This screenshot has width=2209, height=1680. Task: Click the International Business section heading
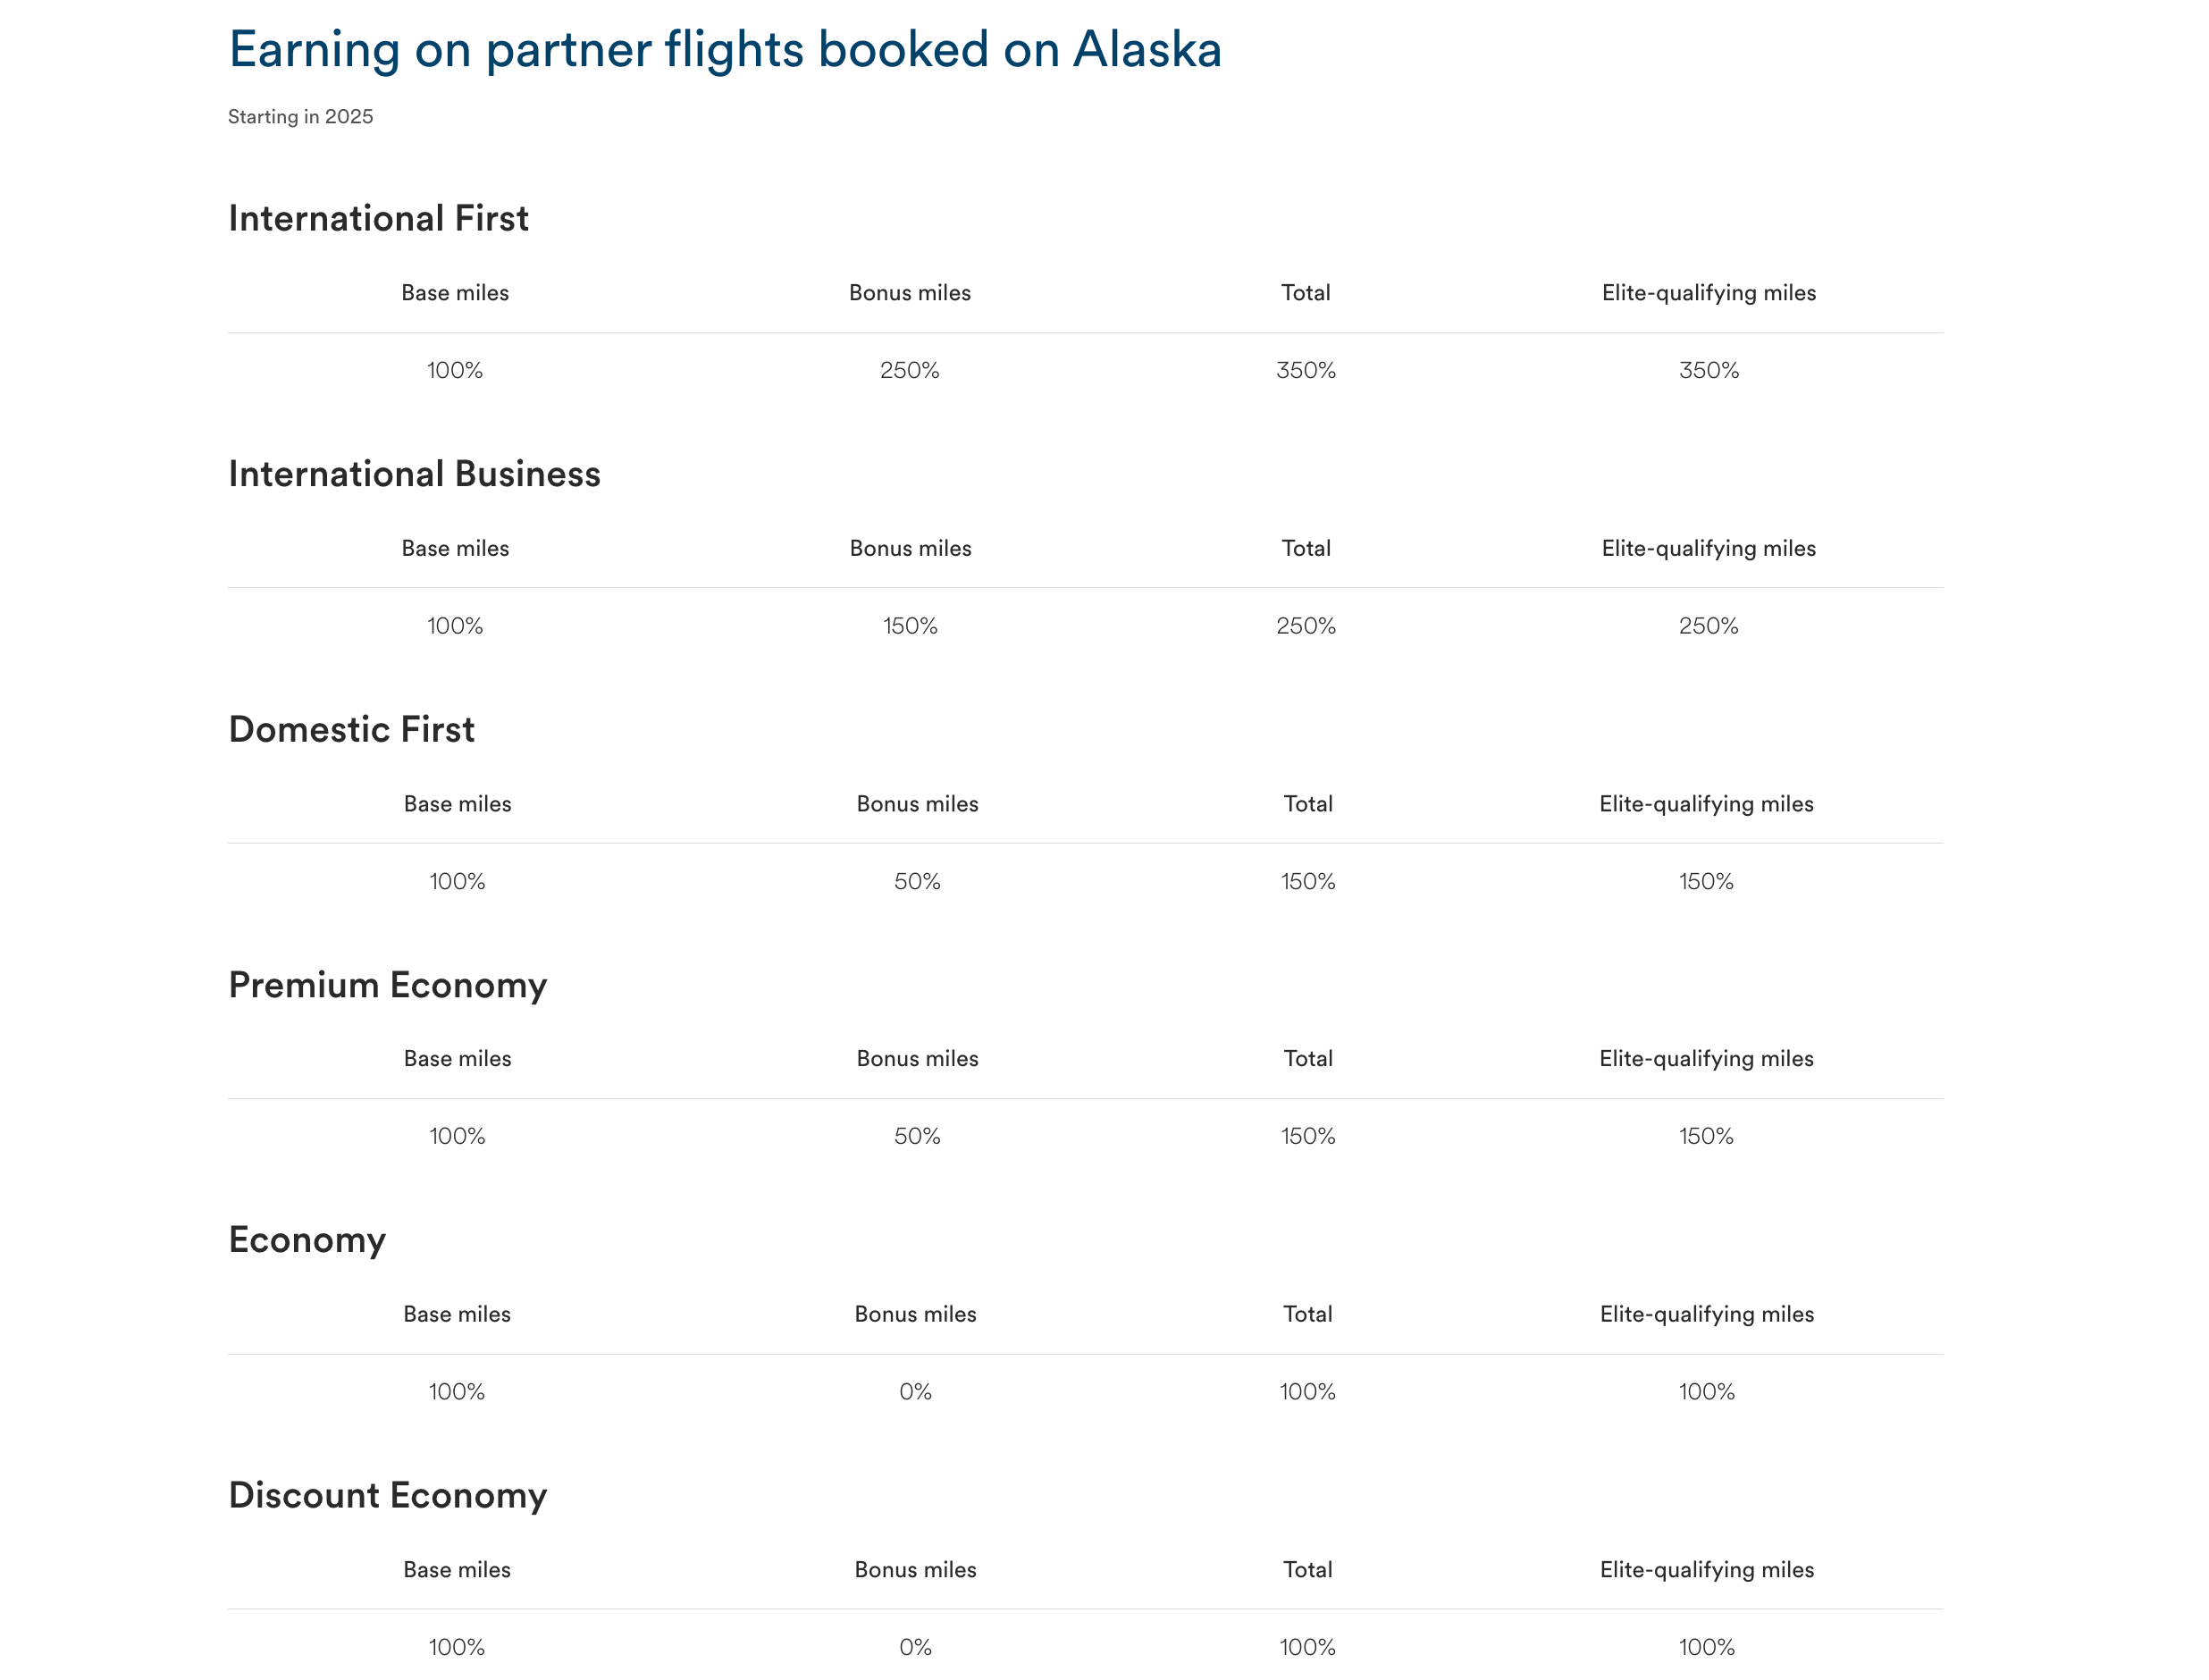tap(414, 474)
